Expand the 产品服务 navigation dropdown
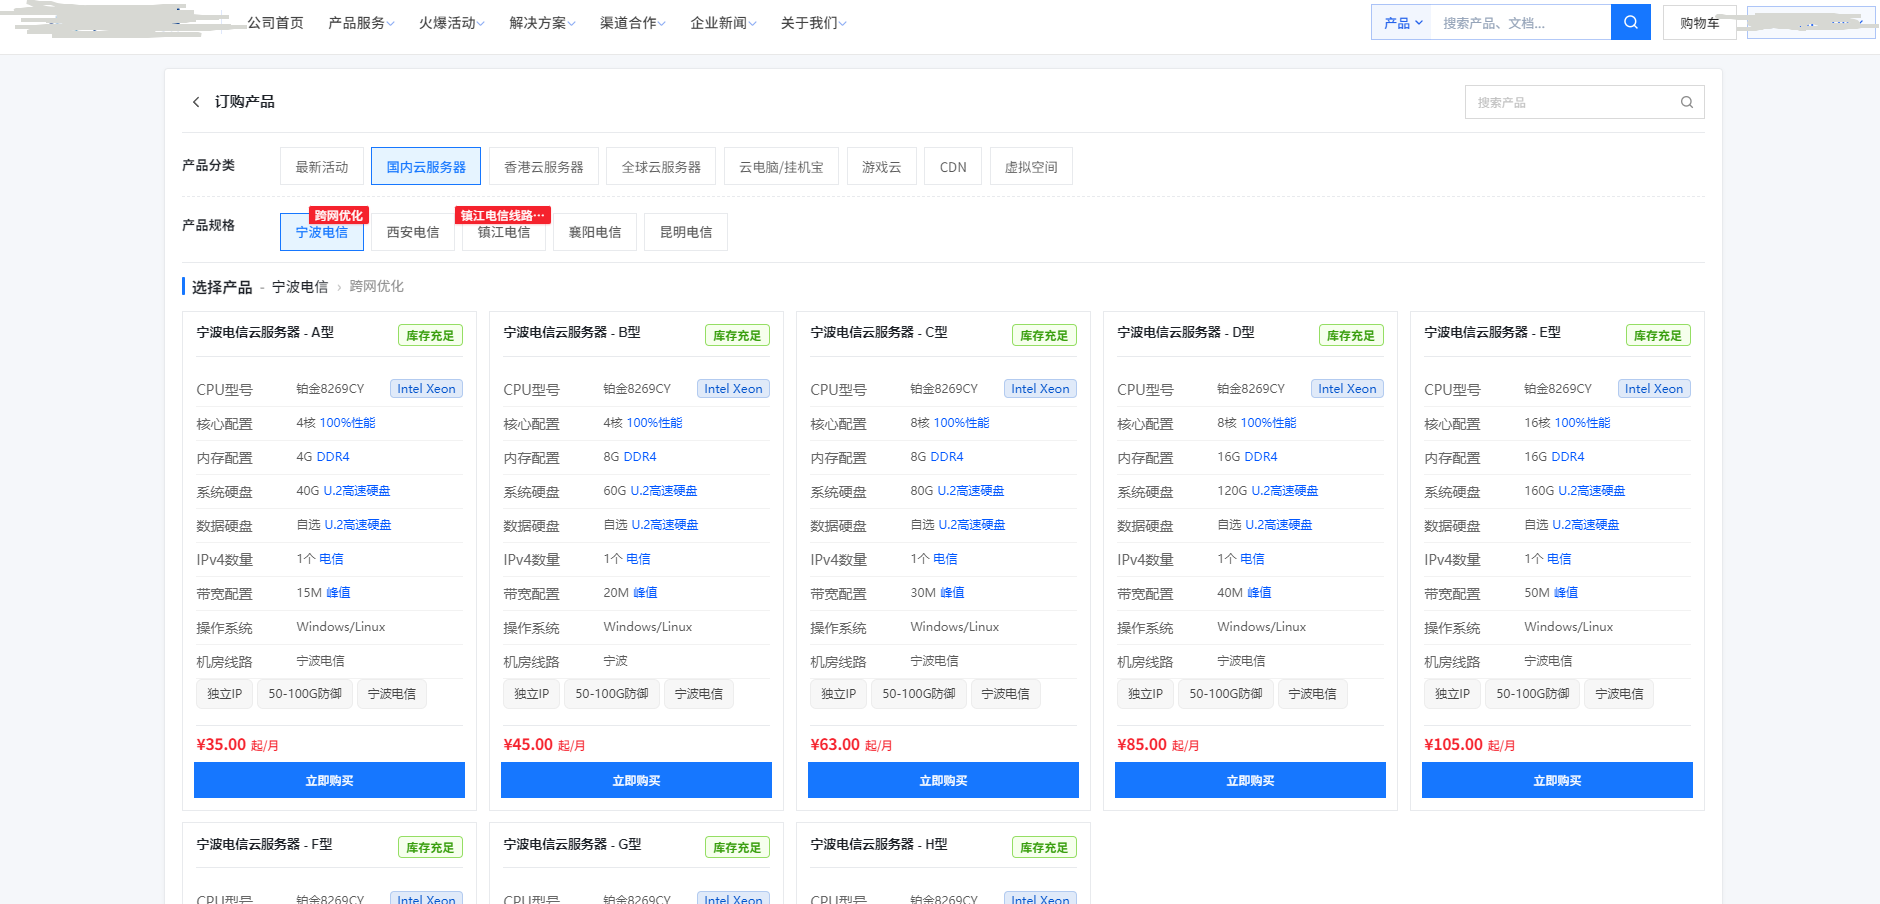This screenshot has width=1880, height=904. click(x=361, y=23)
